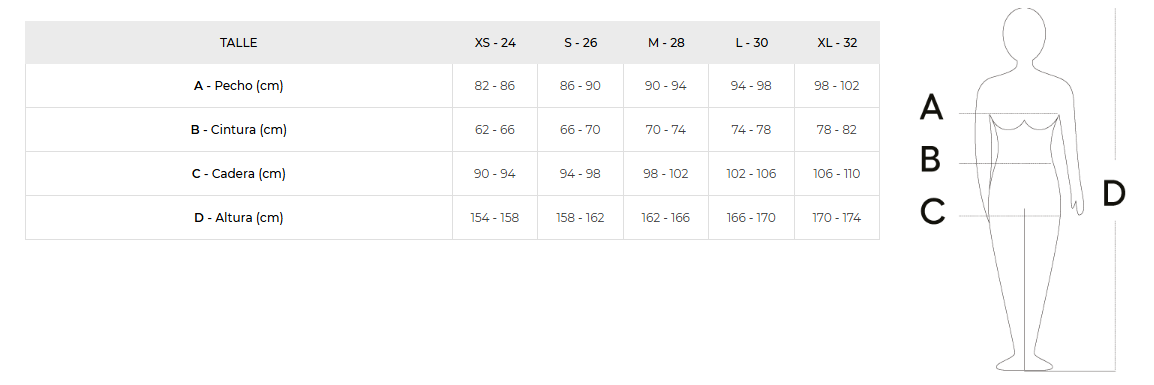
Task: Click the C - Cadera (cm) row label
Action: tap(238, 174)
